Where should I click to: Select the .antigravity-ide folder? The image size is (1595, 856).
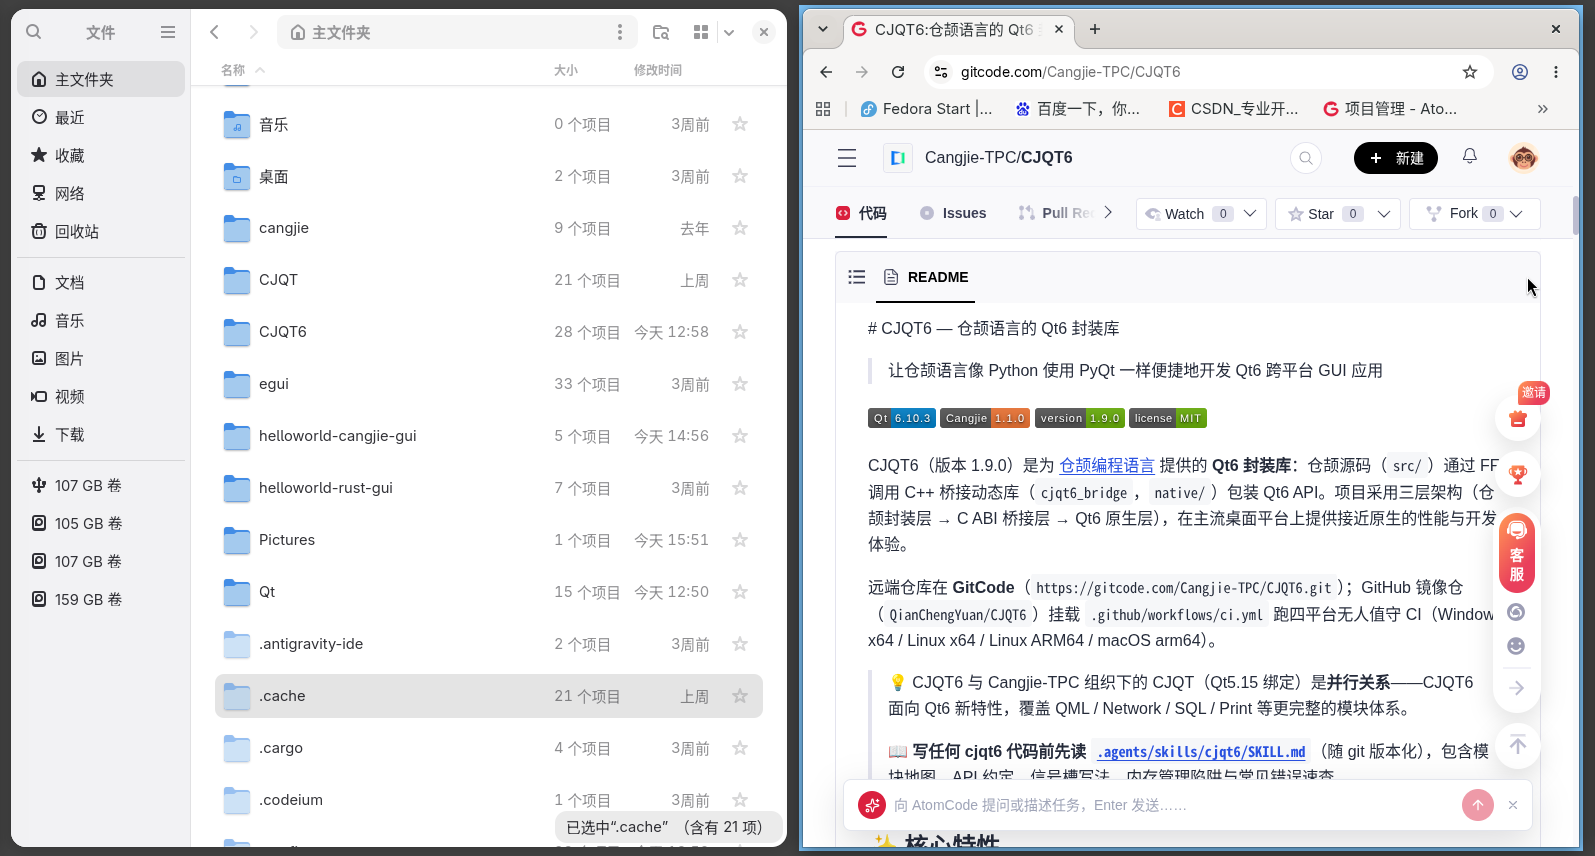pyautogui.click(x=489, y=644)
